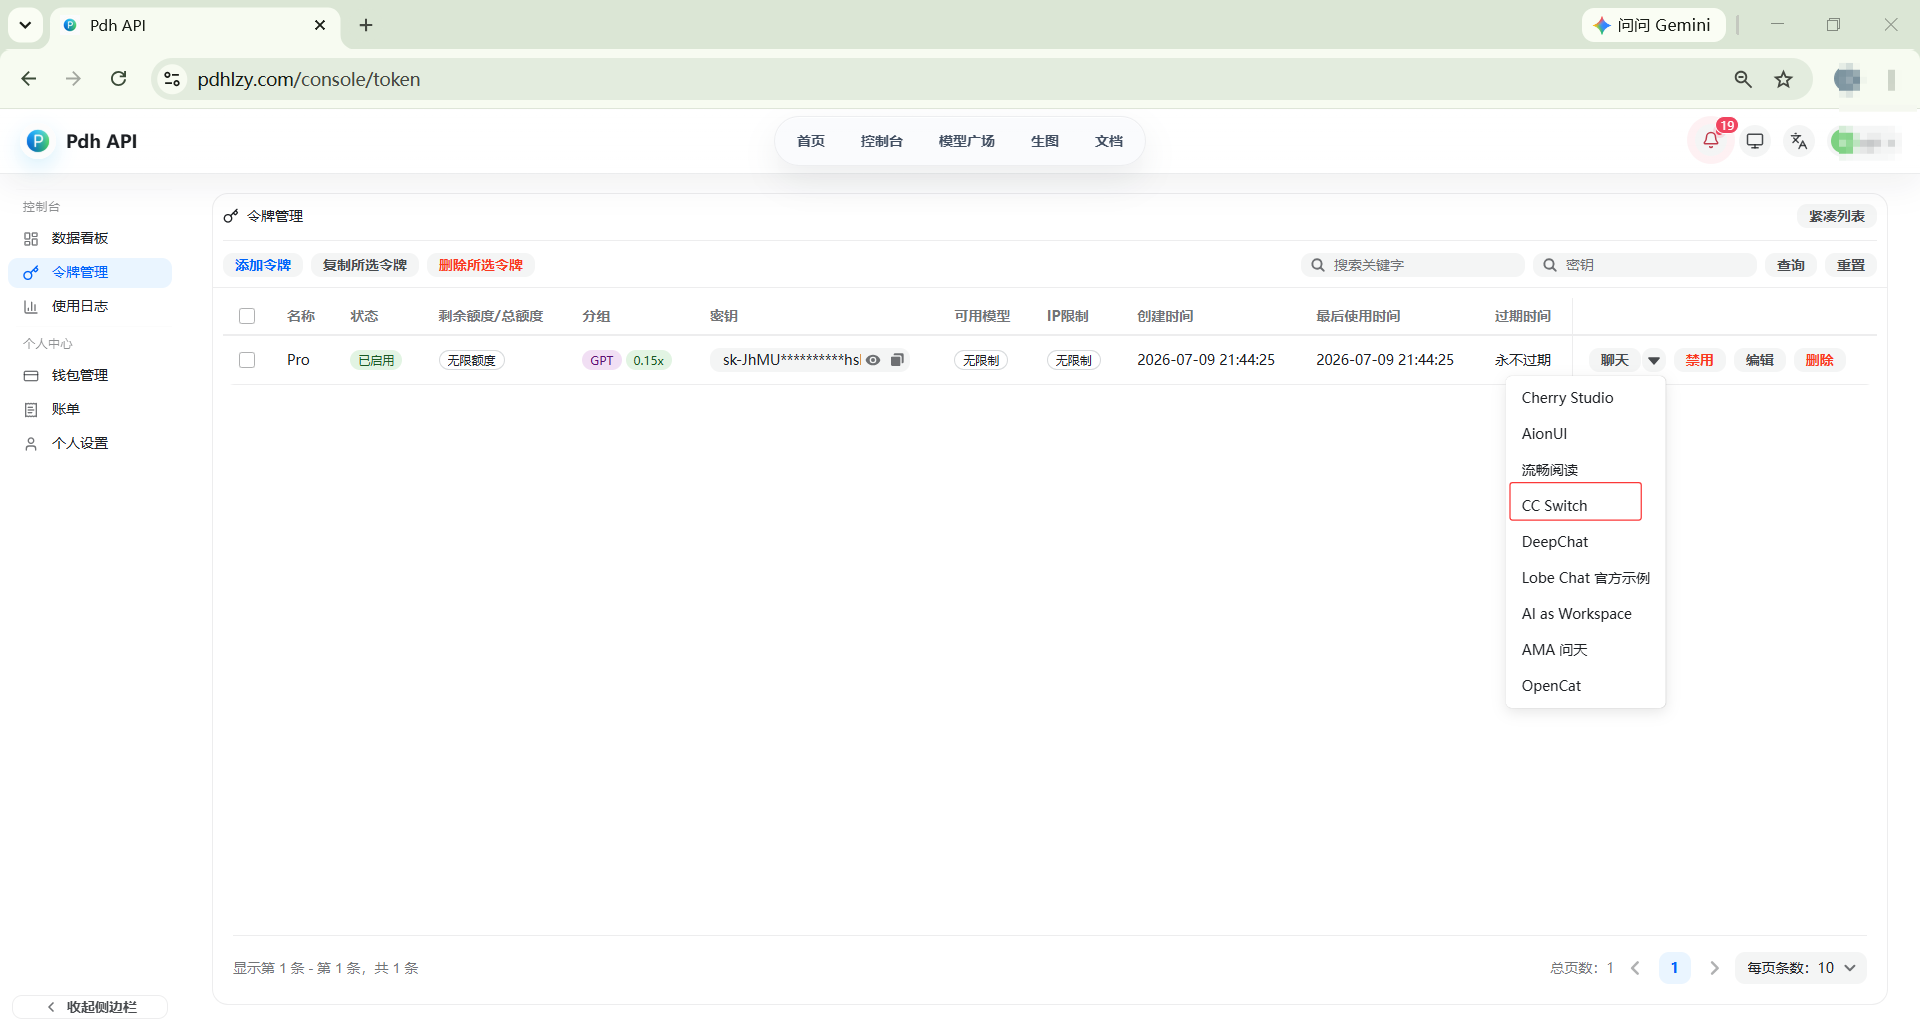The image size is (1920, 1030).
Task: Check the Pro token row checkbox
Action: (247, 360)
